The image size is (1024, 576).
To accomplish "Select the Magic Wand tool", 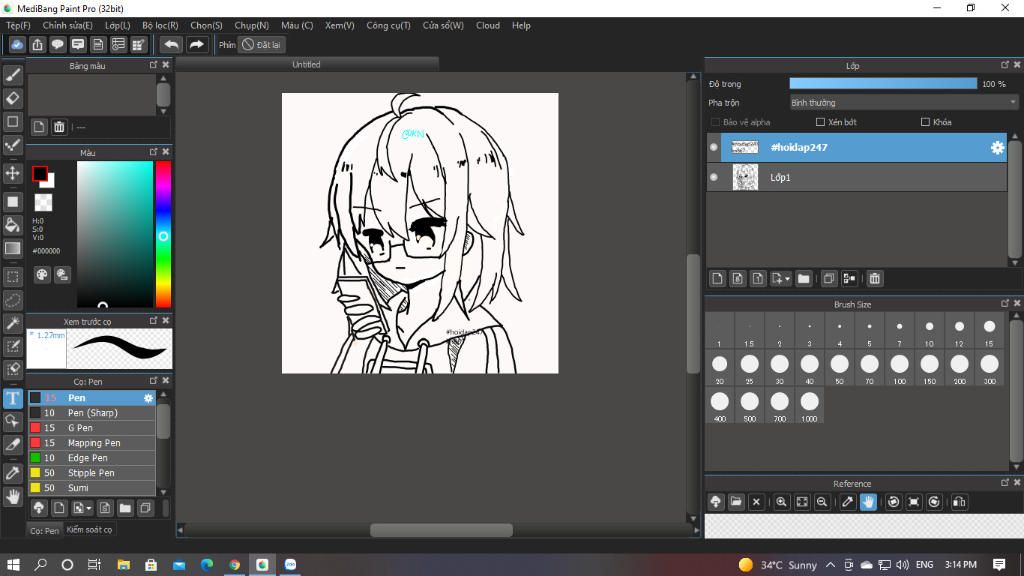I will click(12, 323).
